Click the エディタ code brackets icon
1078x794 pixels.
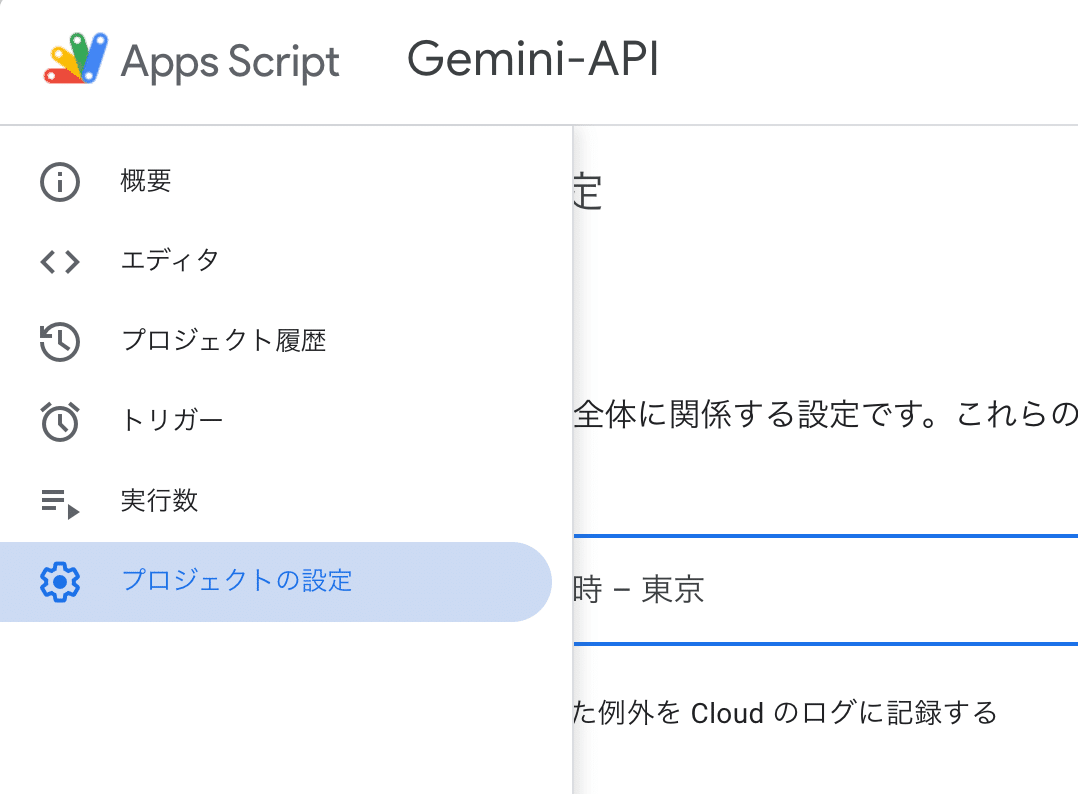point(60,262)
